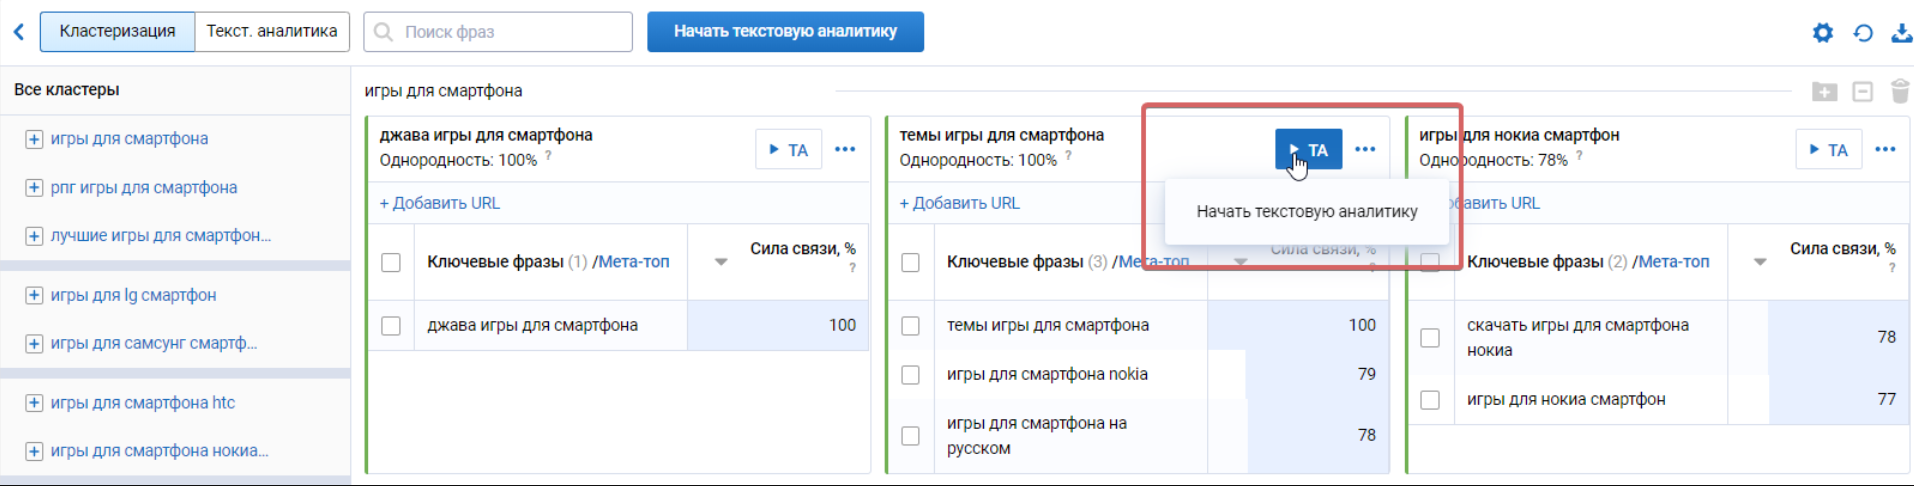Expand игры для смартфона нокиа… cluster
The height and width of the screenshot is (486, 1914).
coord(34,451)
